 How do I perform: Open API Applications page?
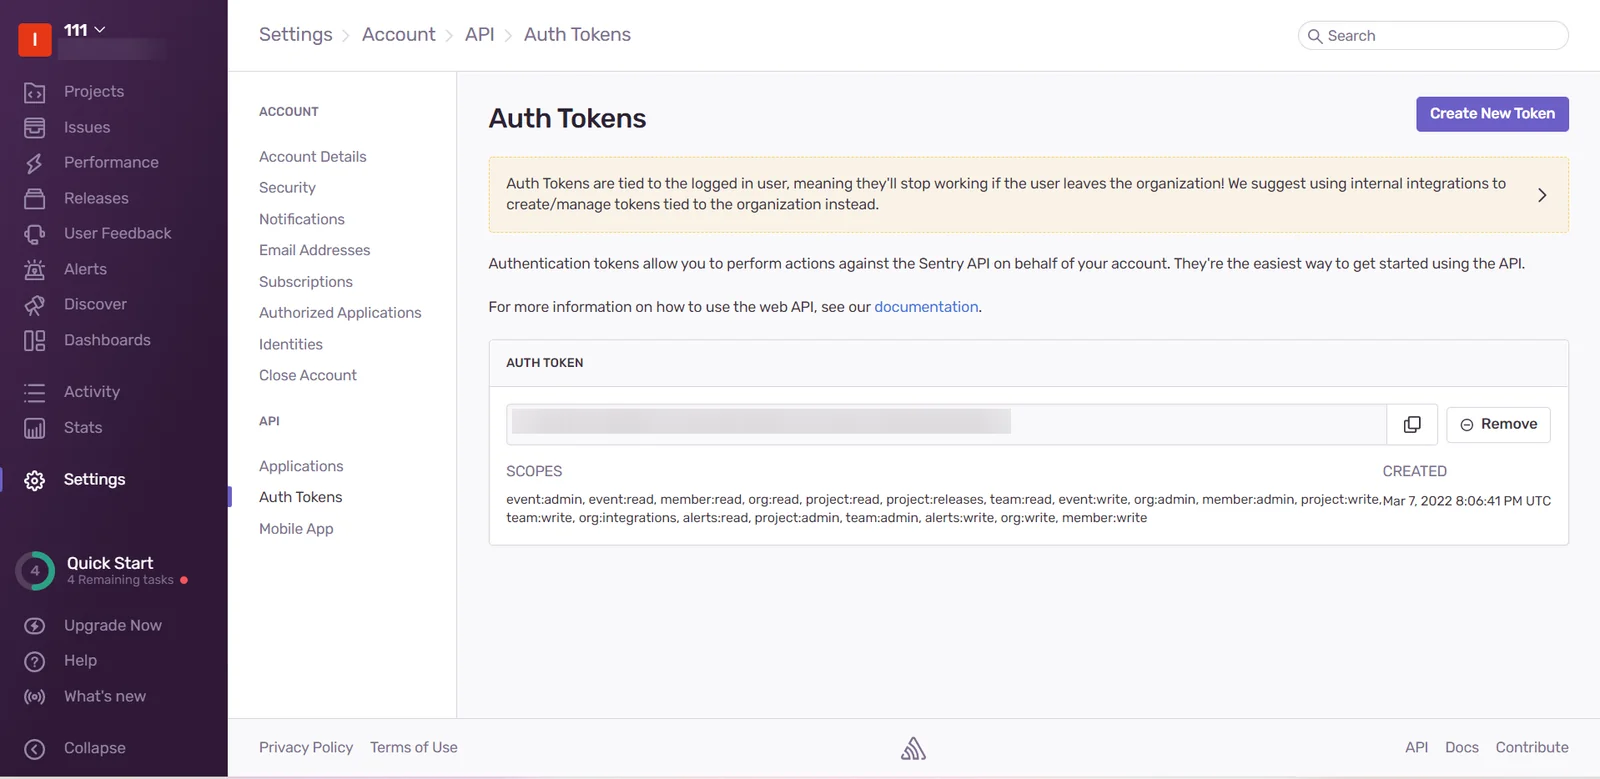click(300, 466)
